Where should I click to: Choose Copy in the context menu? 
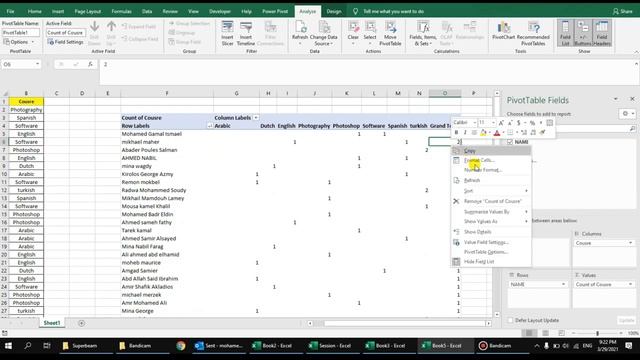[x=491, y=151]
